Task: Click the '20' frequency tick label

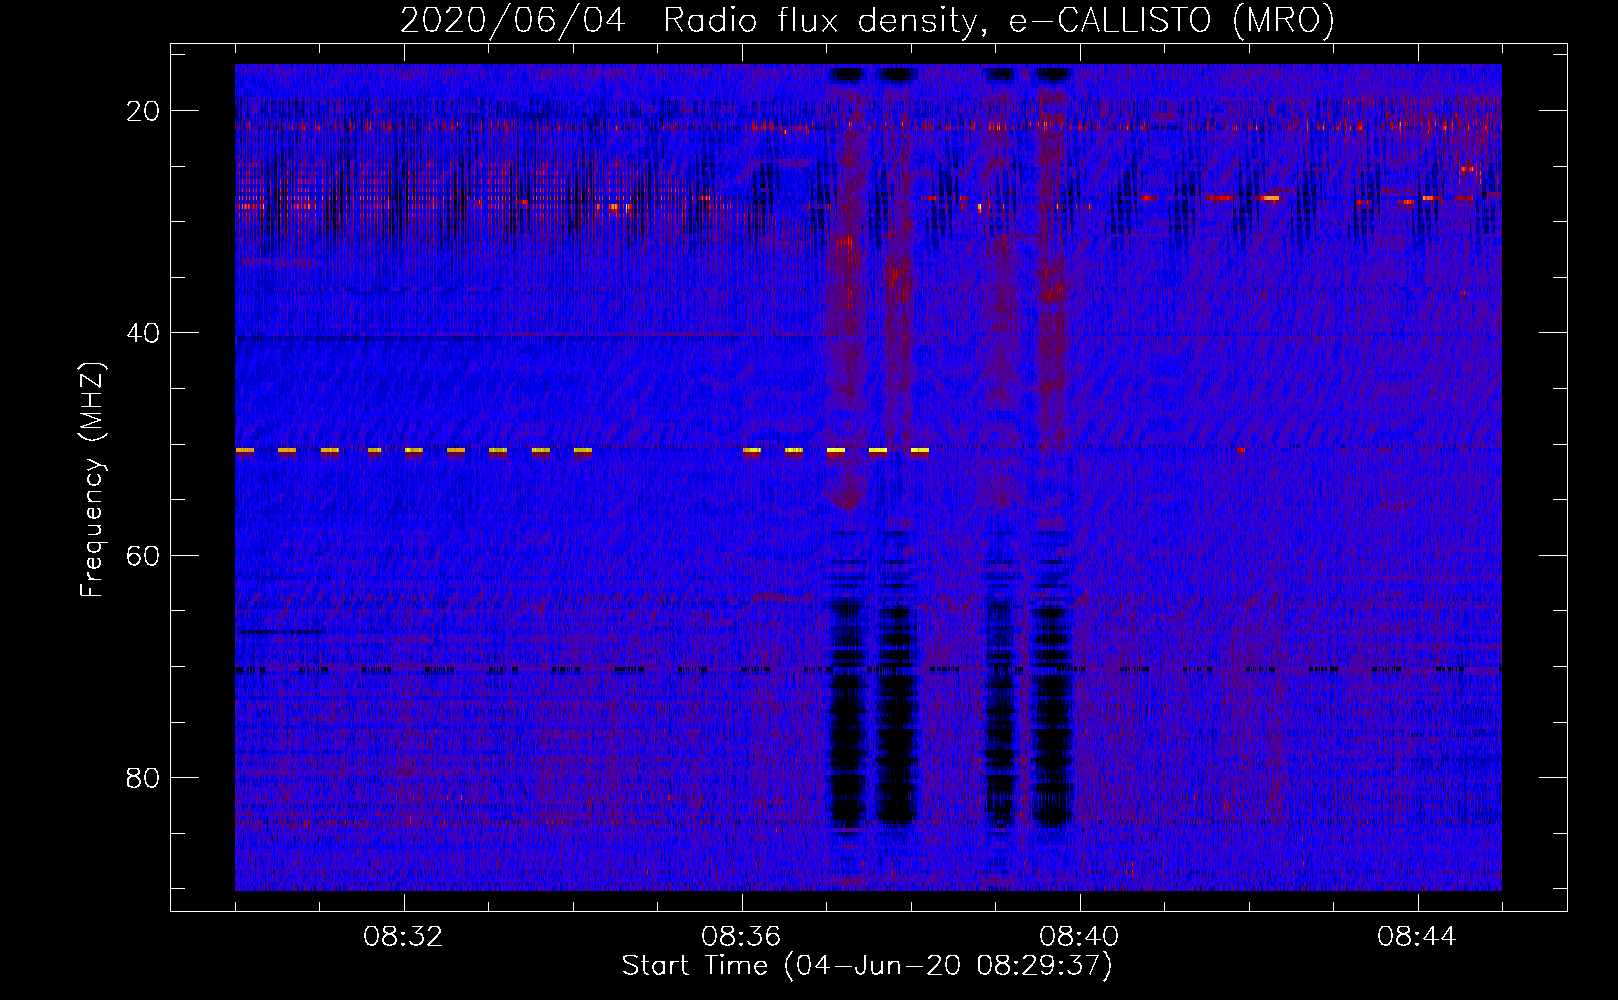Action: 143,111
